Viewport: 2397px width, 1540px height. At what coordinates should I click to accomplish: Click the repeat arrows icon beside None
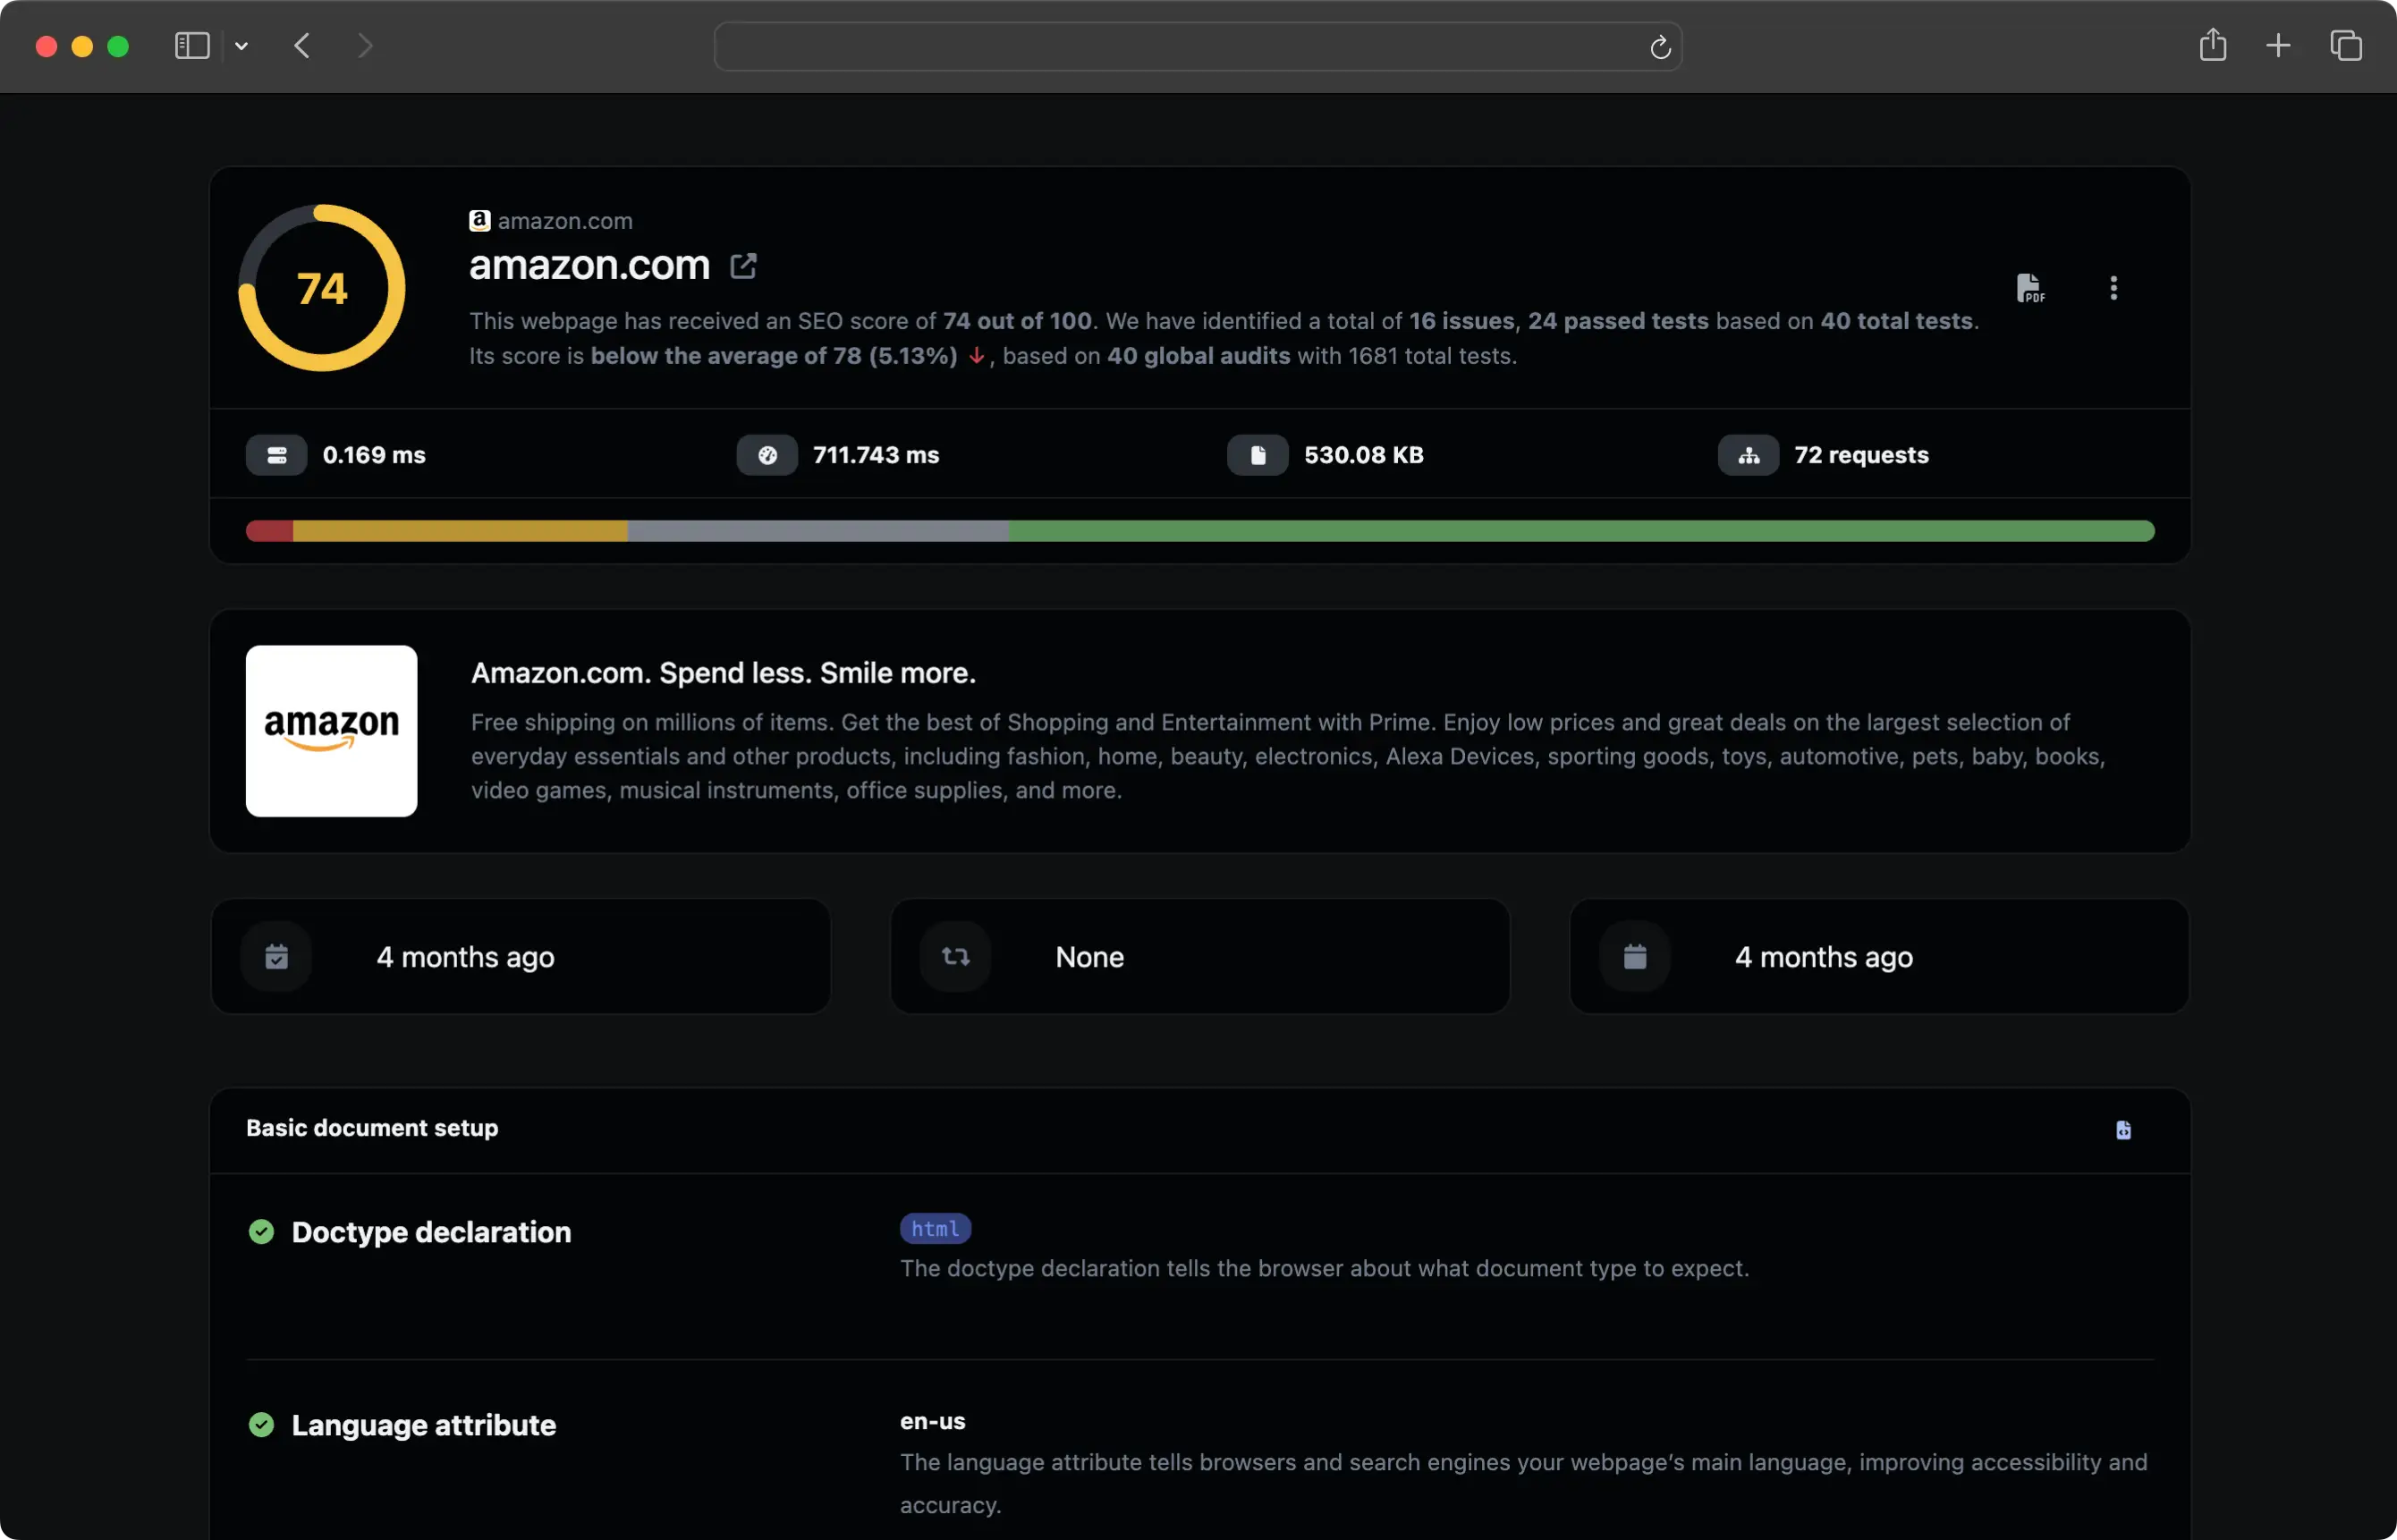pos(956,957)
